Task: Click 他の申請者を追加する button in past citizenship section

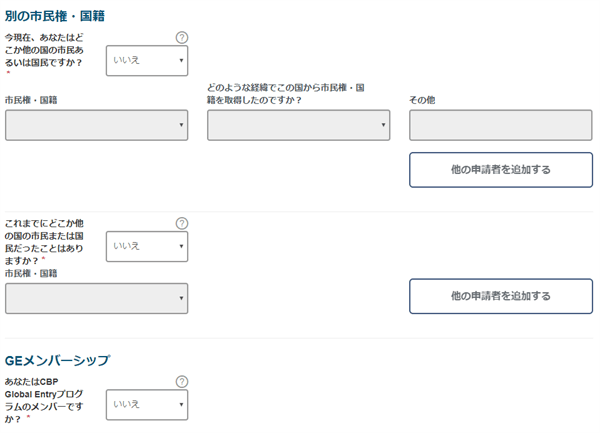Action: 501,296
